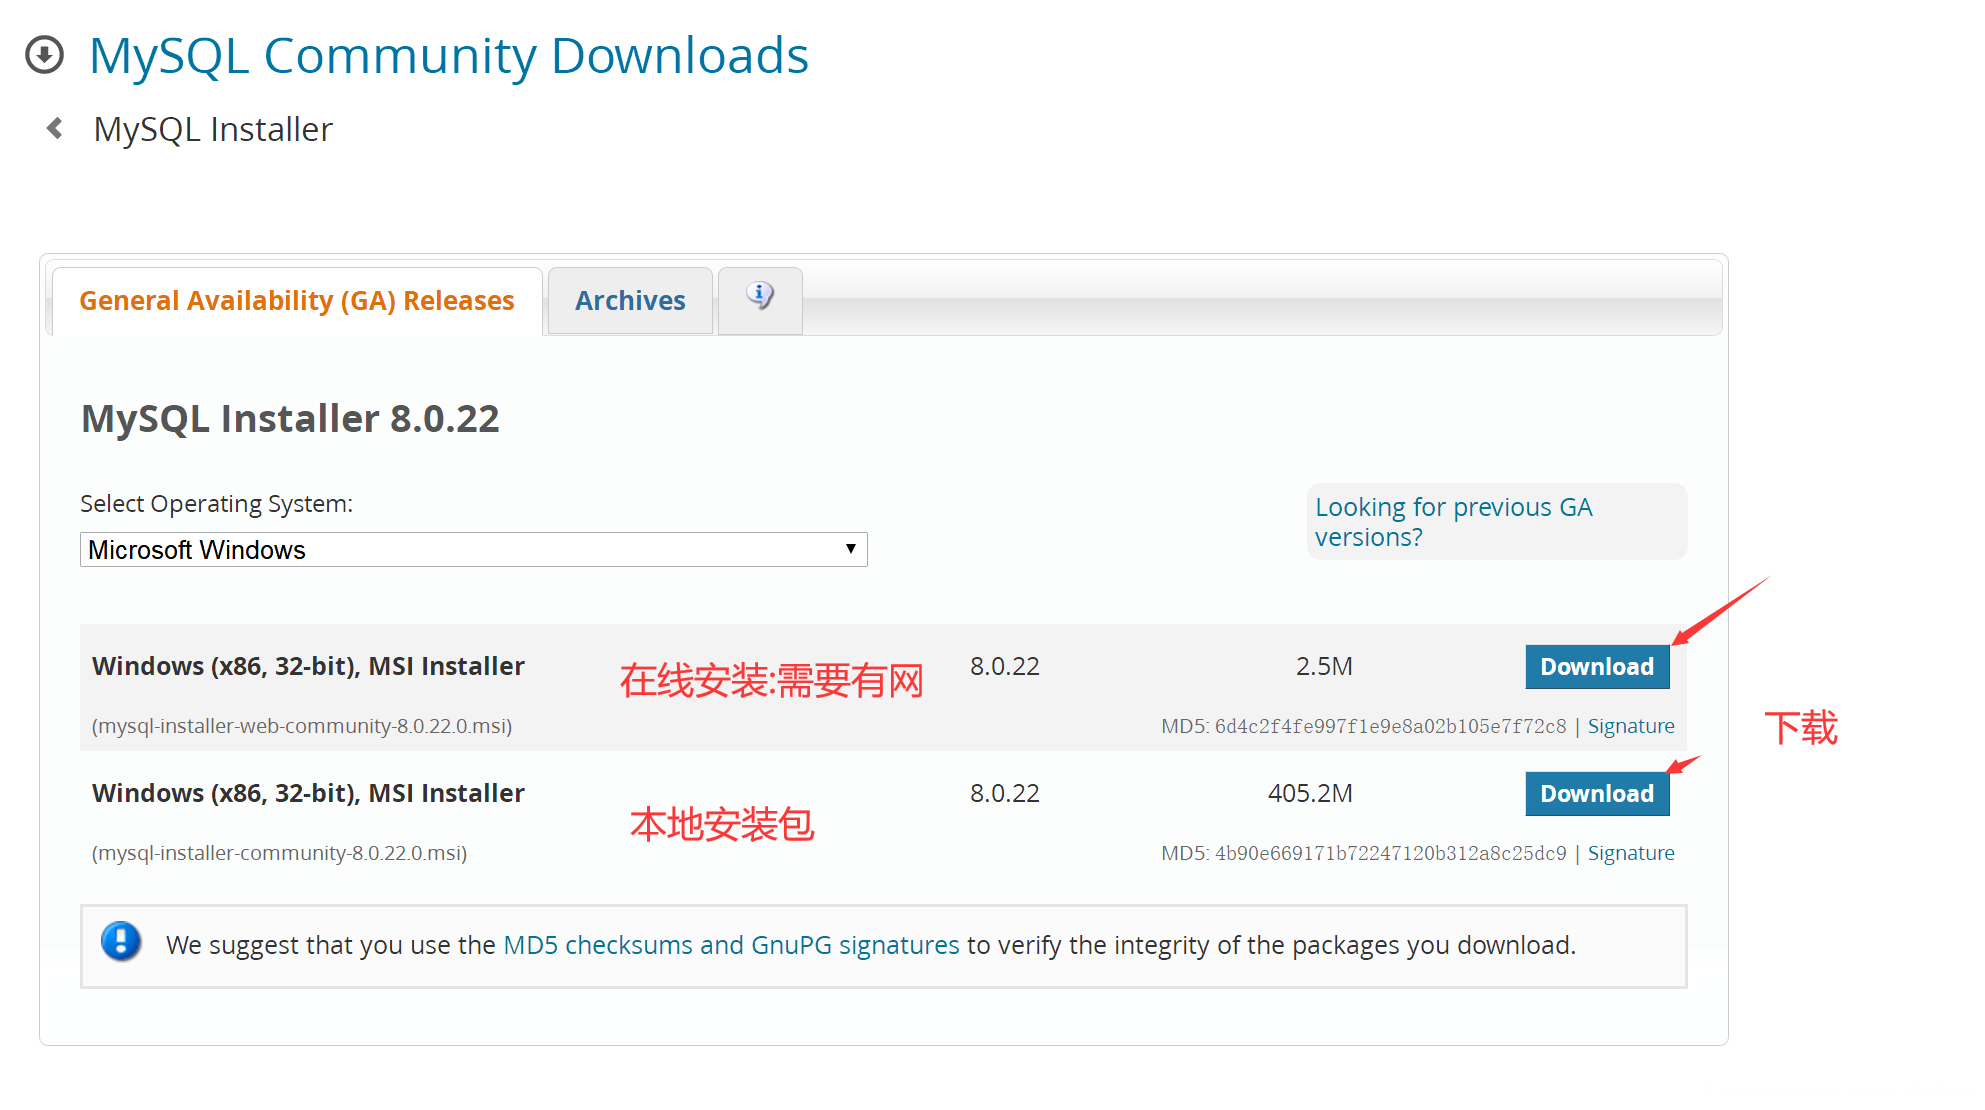Click filename mysql-installer-community-8.0.22.0.msi

[x=280, y=853]
